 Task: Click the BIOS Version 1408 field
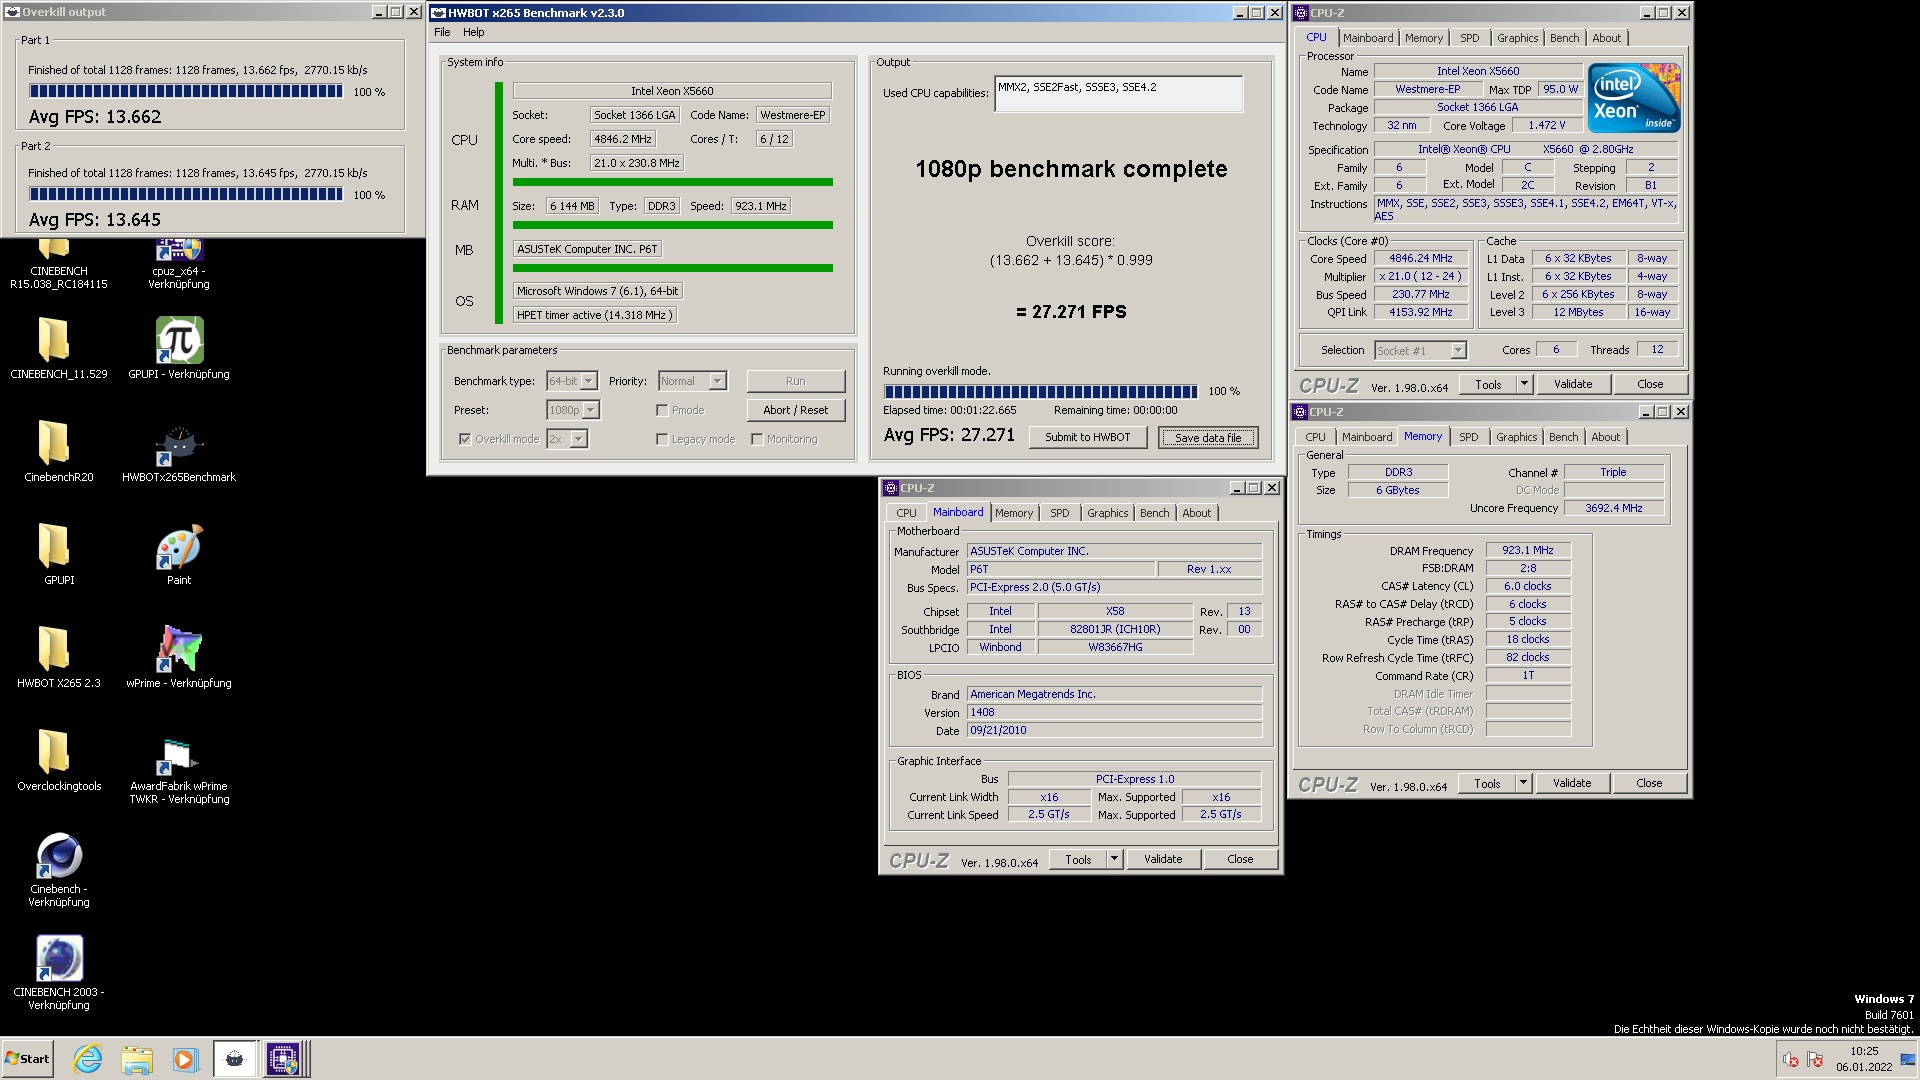coord(1114,712)
